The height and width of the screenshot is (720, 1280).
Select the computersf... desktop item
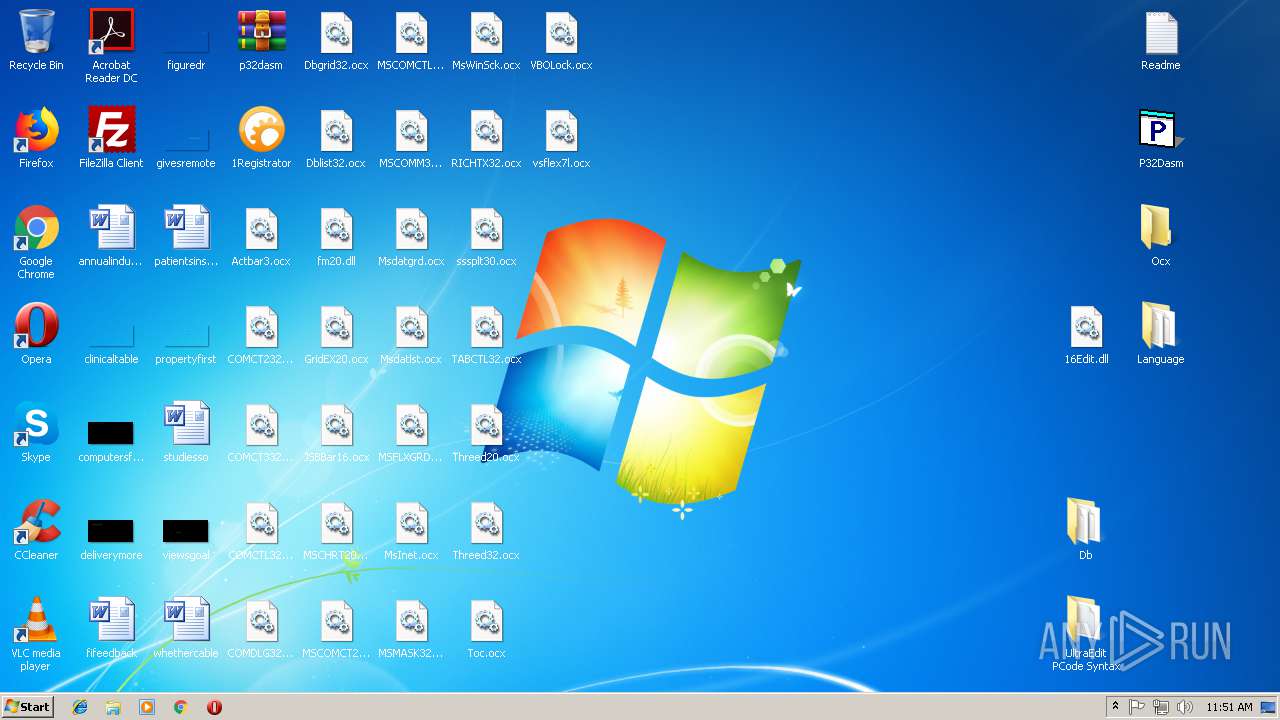click(111, 433)
